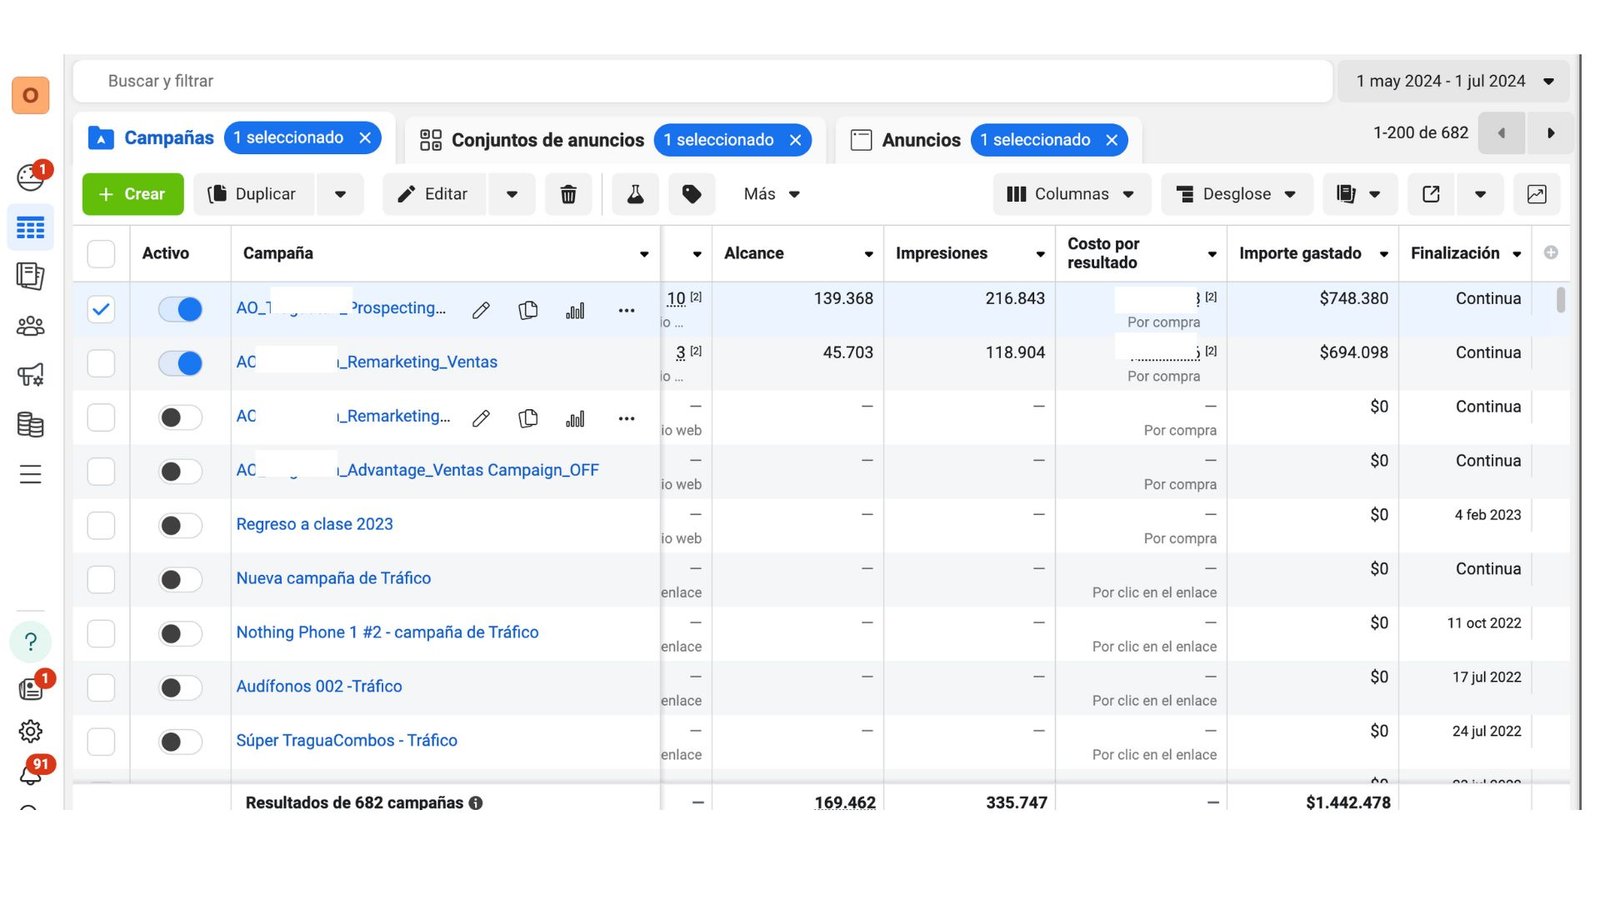Open notifications bell showing 91
Viewport: 1600px width, 900px height.
click(30, 775)
